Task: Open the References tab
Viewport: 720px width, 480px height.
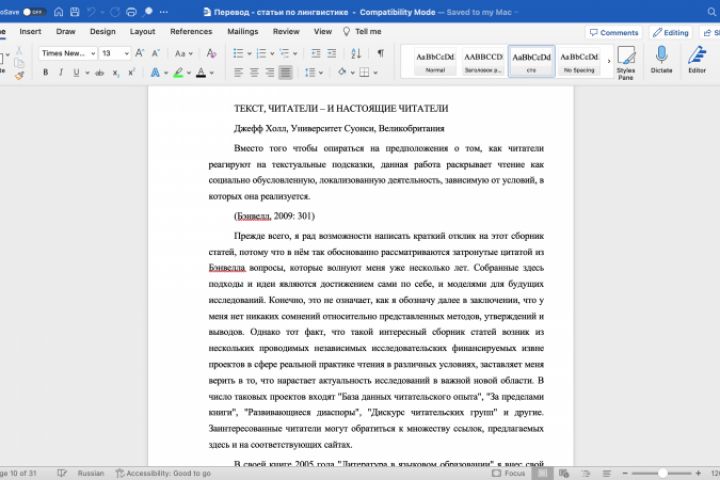Action: click(x=191, y=32)
